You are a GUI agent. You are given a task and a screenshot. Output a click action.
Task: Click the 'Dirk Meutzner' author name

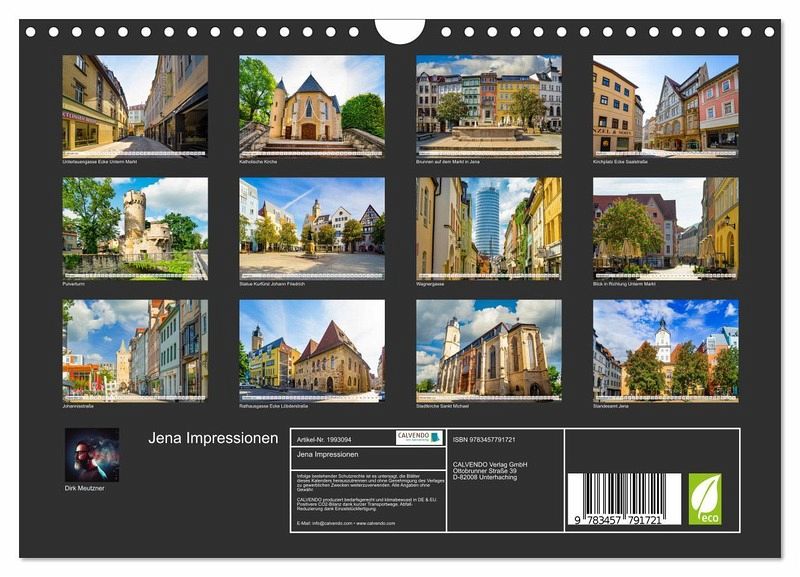84,488
